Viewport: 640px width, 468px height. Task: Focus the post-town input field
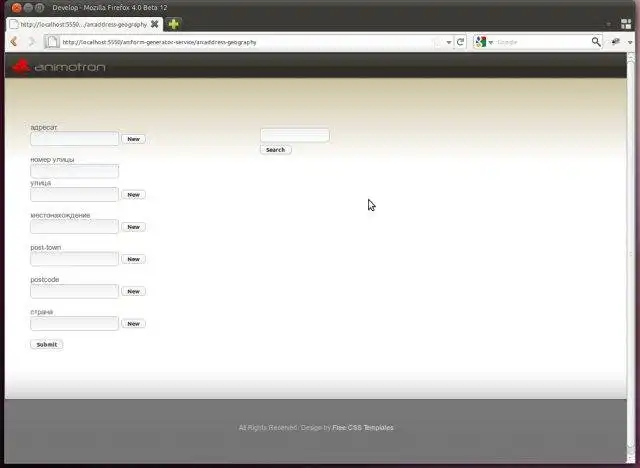pyautogui.click(x=74, y=259)
